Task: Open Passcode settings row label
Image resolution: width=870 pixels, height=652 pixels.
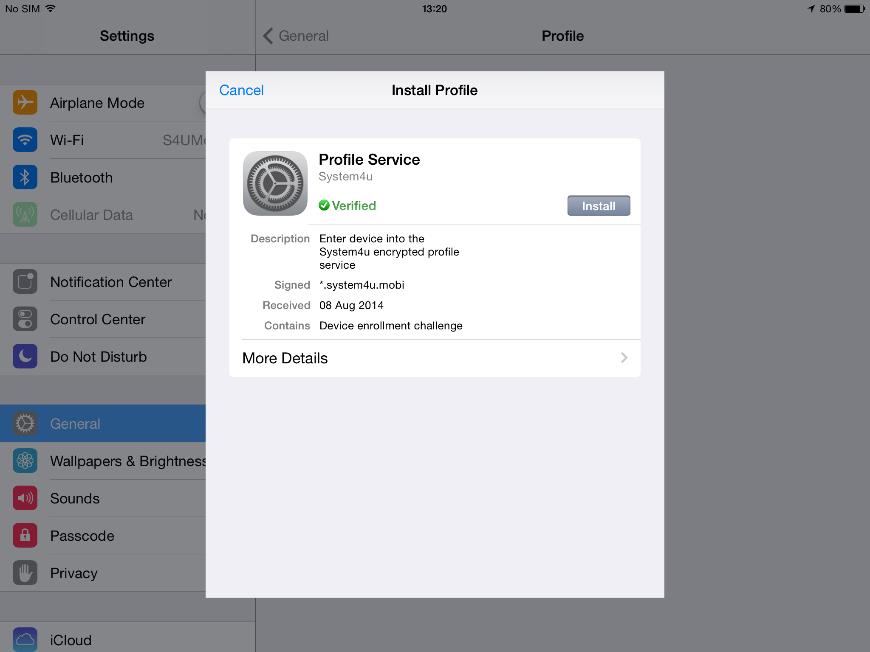Action: pos(82,536)
